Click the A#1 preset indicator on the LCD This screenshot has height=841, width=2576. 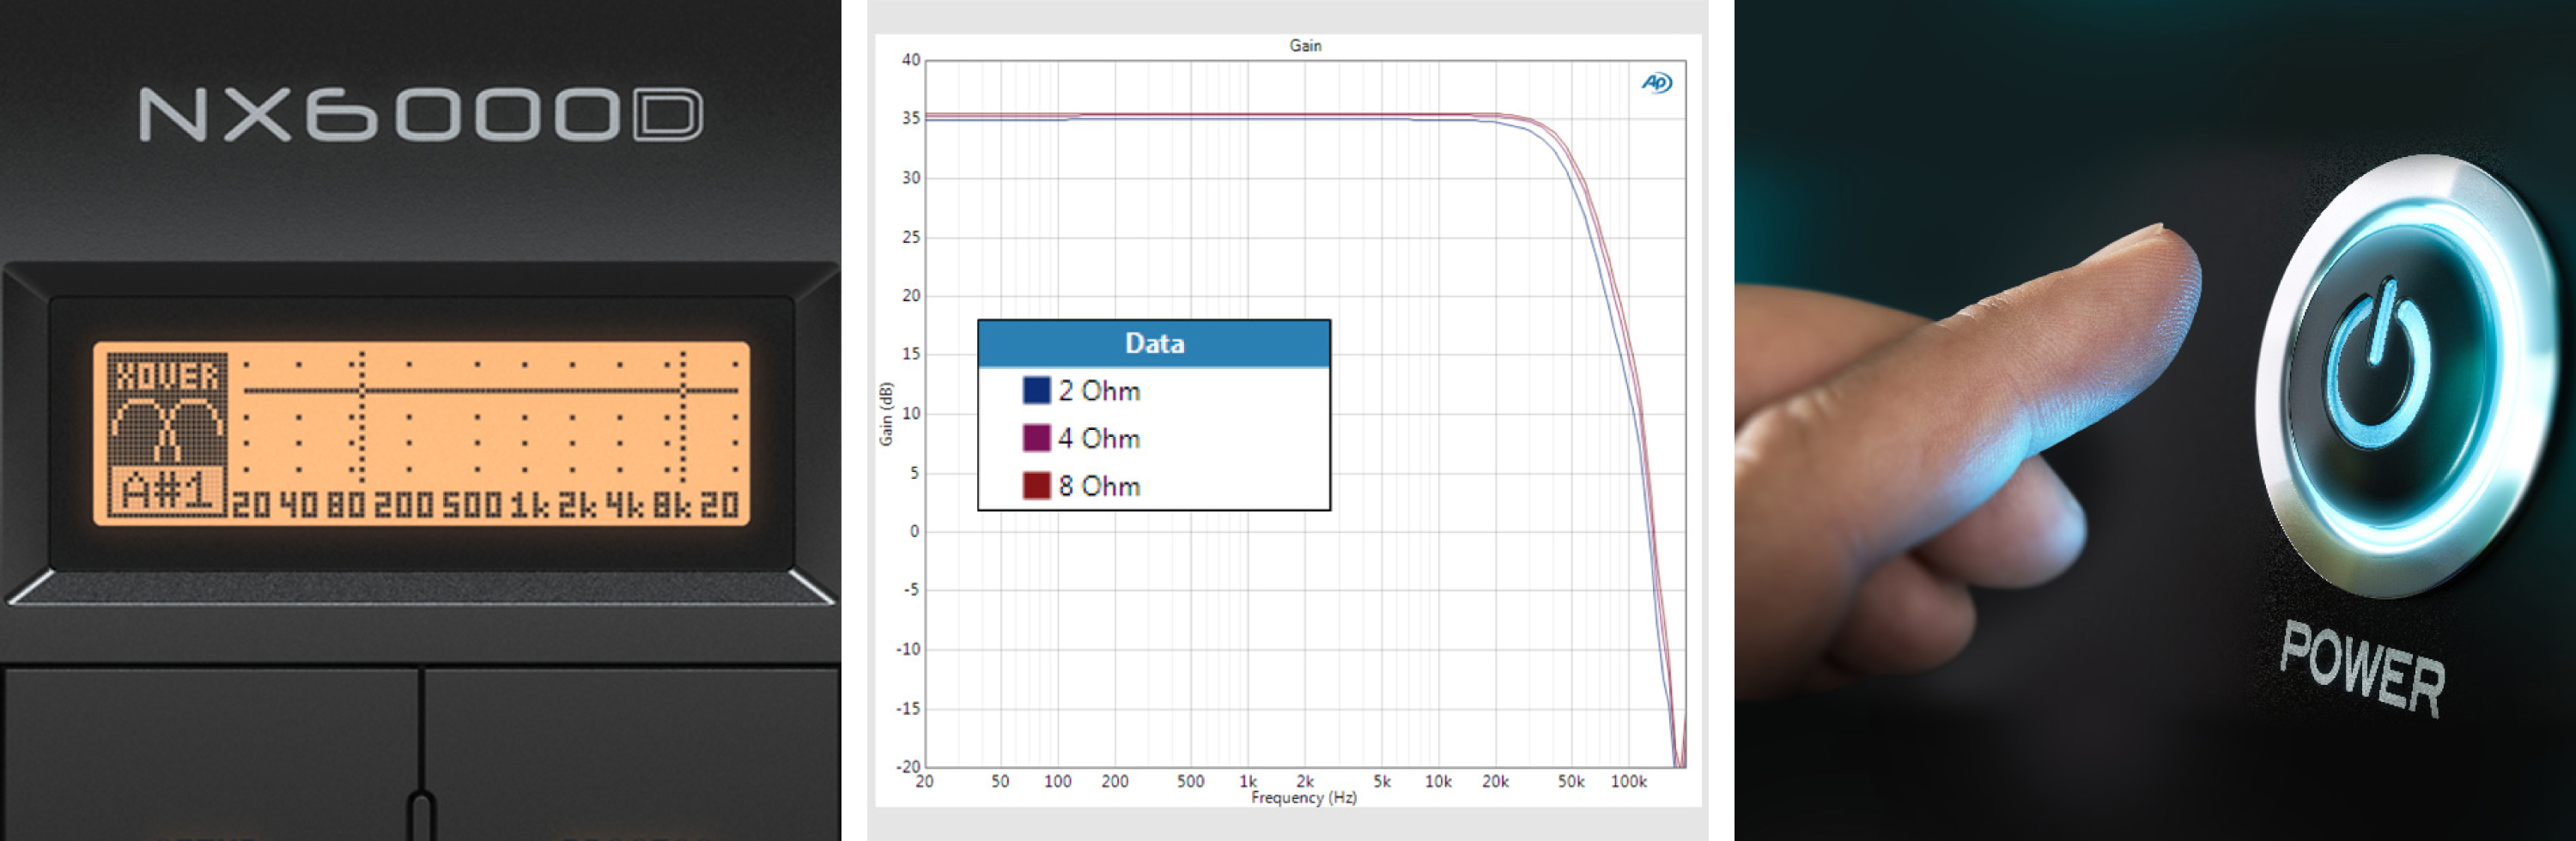click(166, 492)
